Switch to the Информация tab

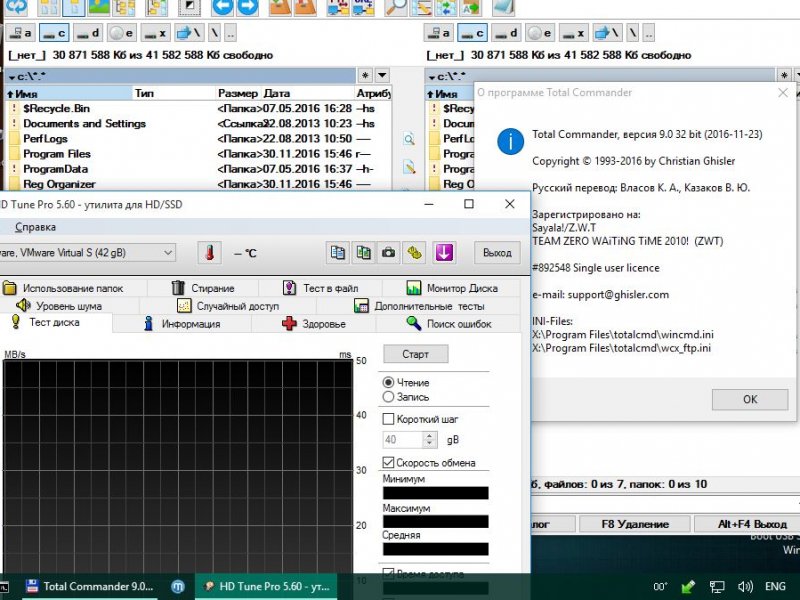click(183, 324)
